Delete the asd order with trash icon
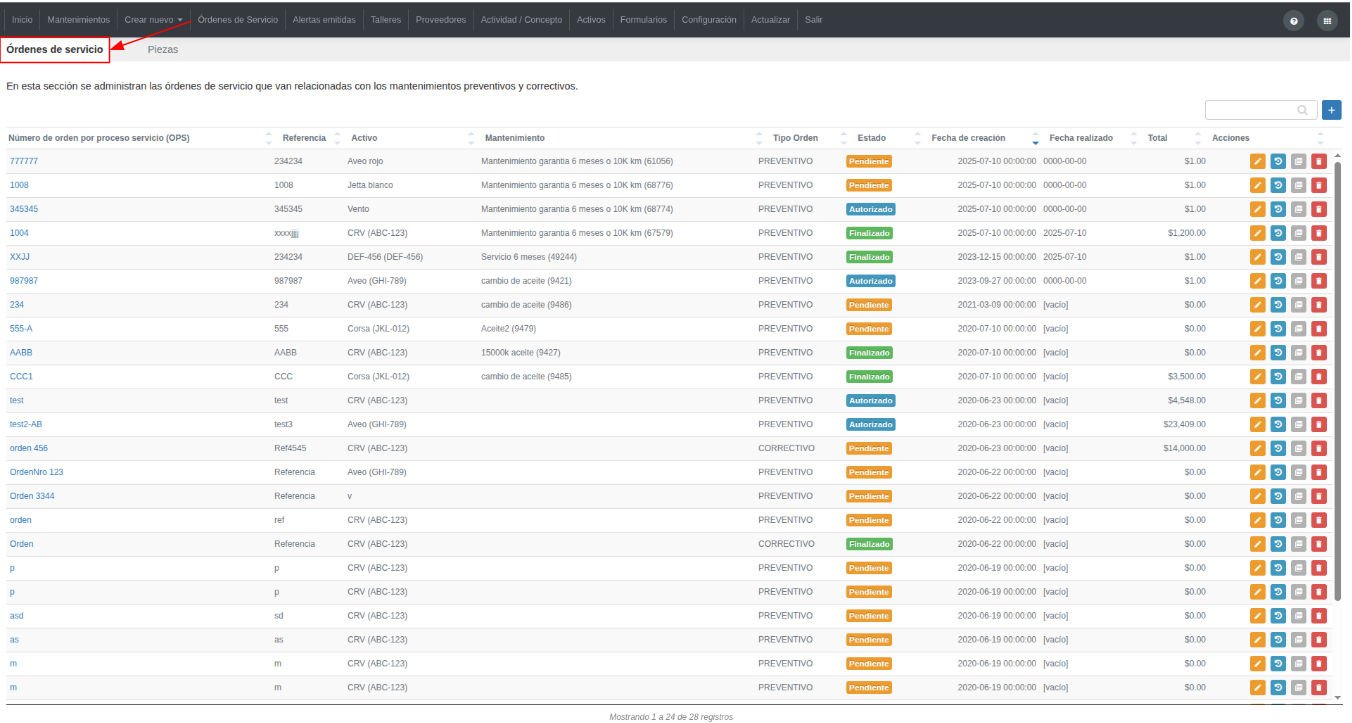The image size is (1352, 723). click(1319, 616)
